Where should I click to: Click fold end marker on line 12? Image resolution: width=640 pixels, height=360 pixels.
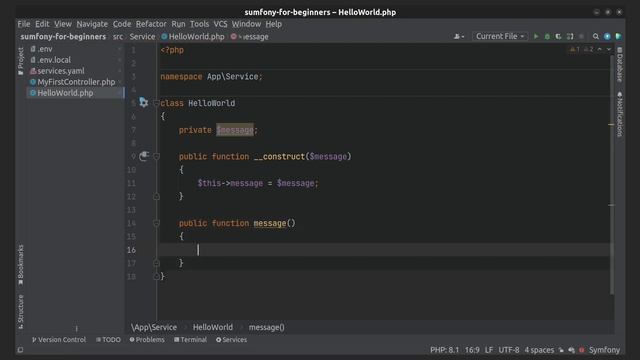pyautogui.click(x=156, y=196)
